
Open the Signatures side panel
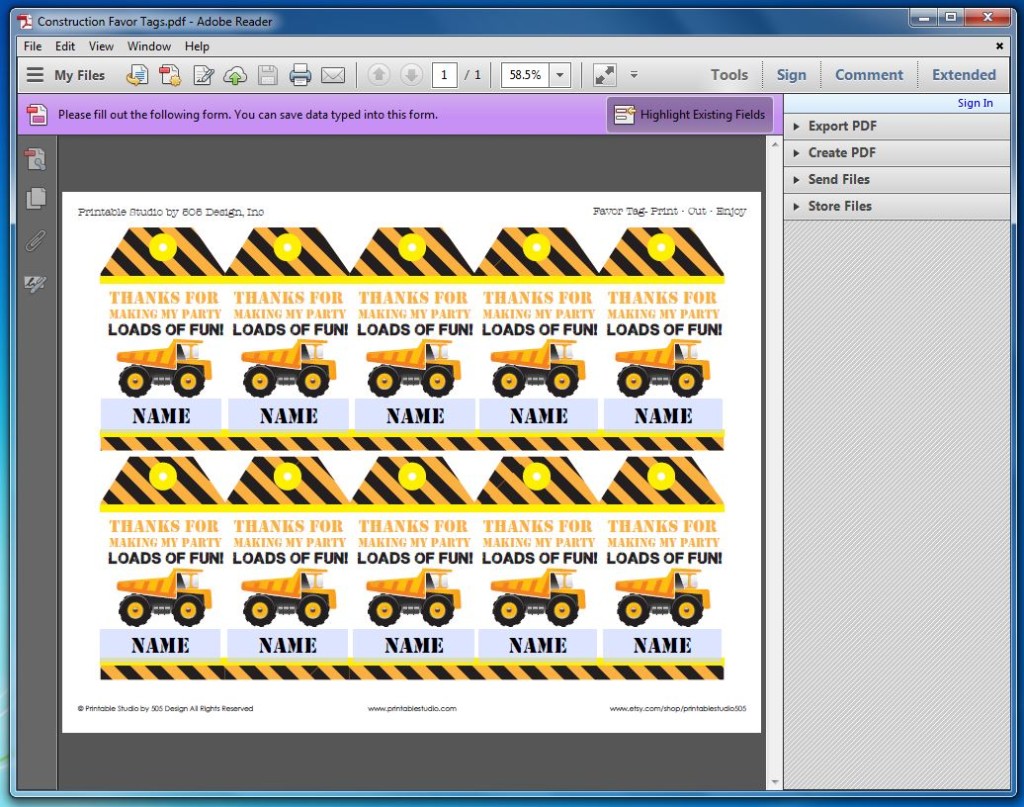point(36,285)
